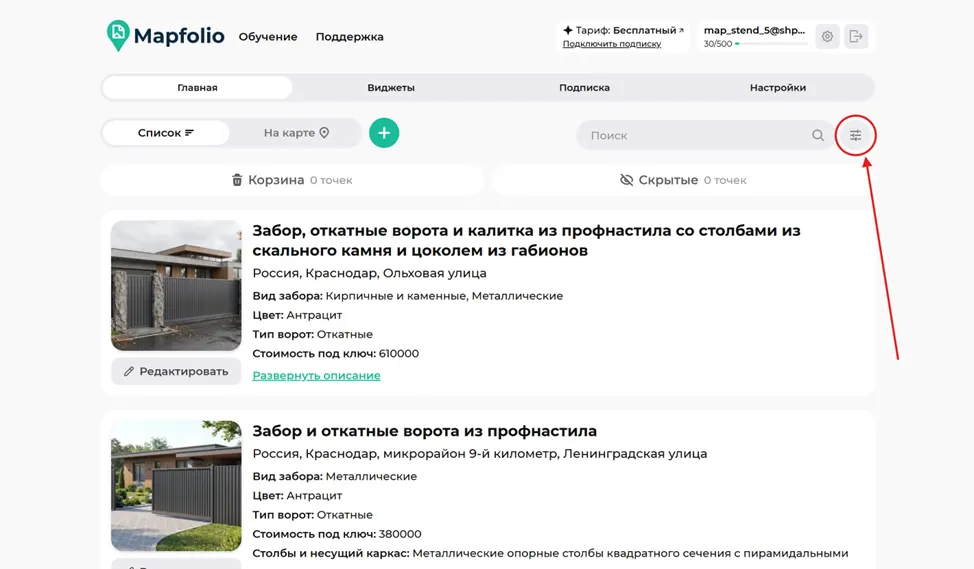Open the filter settings icon beside search
This screenshot has height=569, width=974.
pyautogui.click(x=855, y=135)
